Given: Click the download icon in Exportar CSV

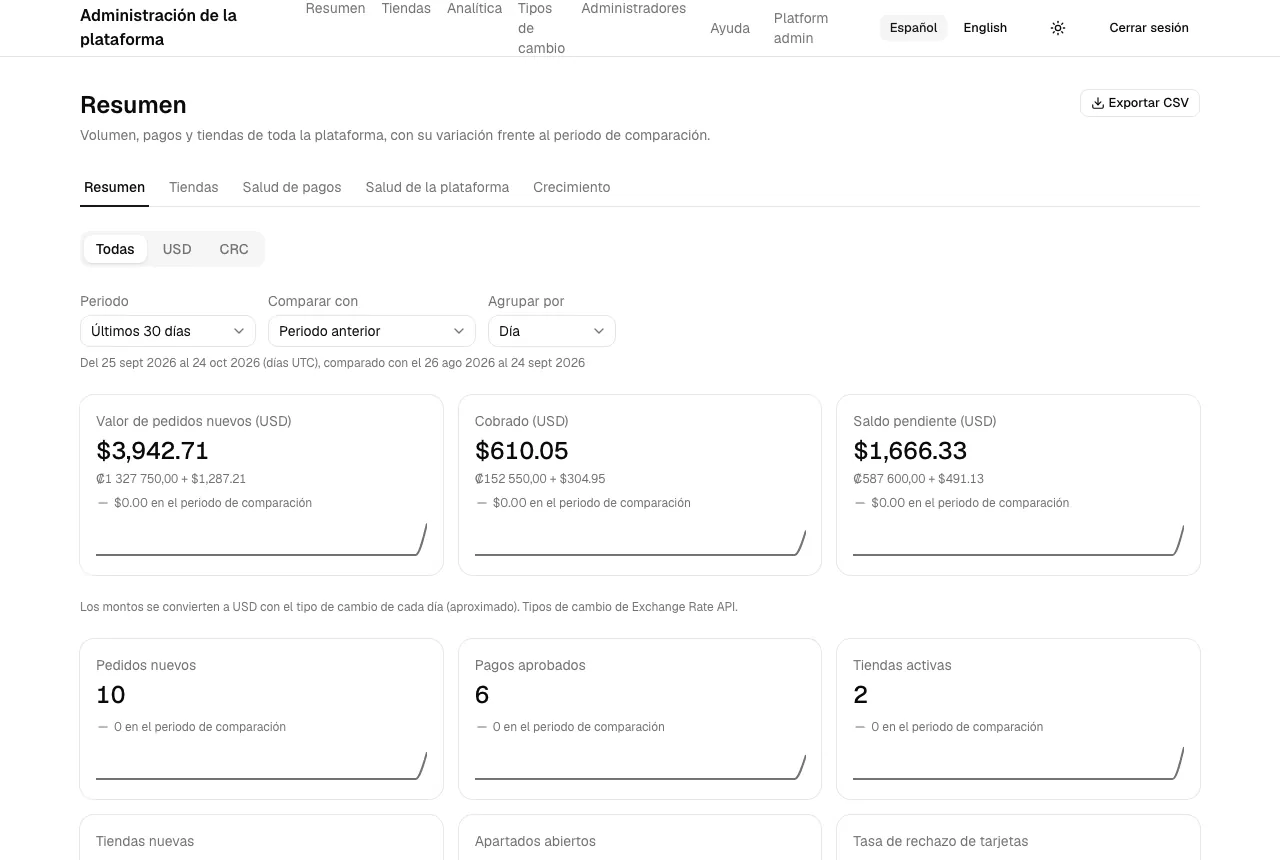Looking at the screenshot, I should 1098,103.
